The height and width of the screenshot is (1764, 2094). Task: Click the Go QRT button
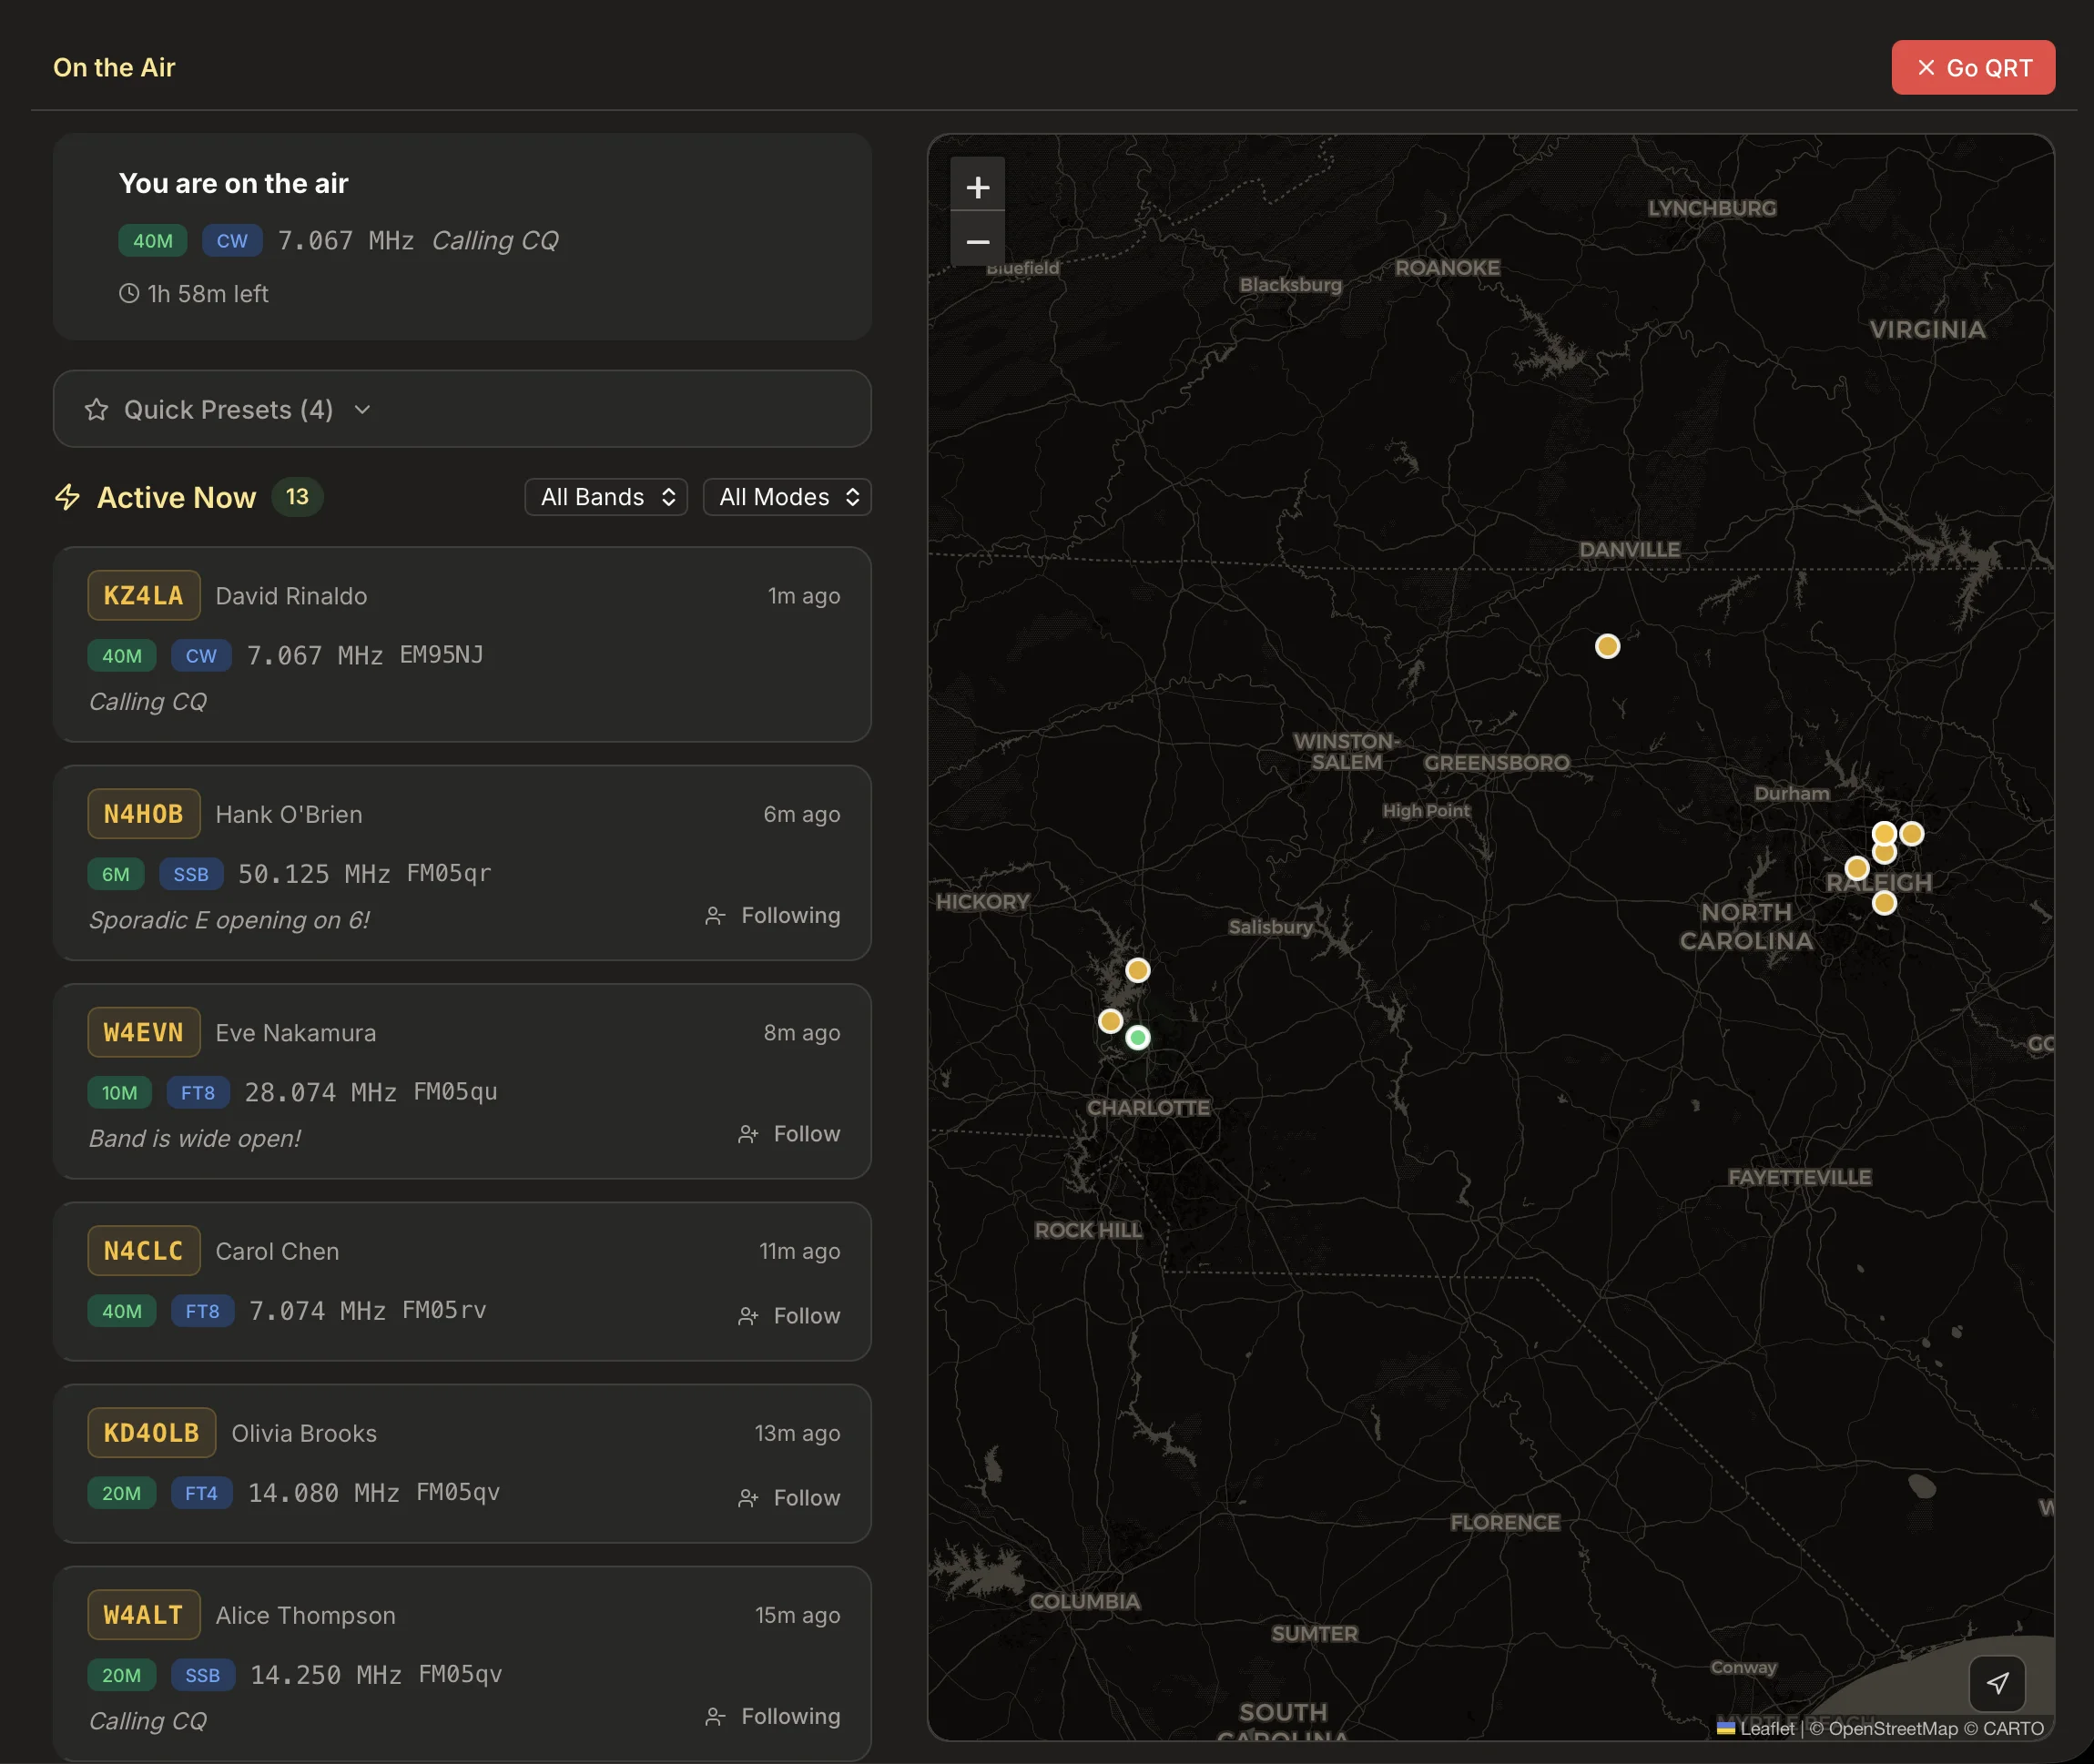point(1972,67)
